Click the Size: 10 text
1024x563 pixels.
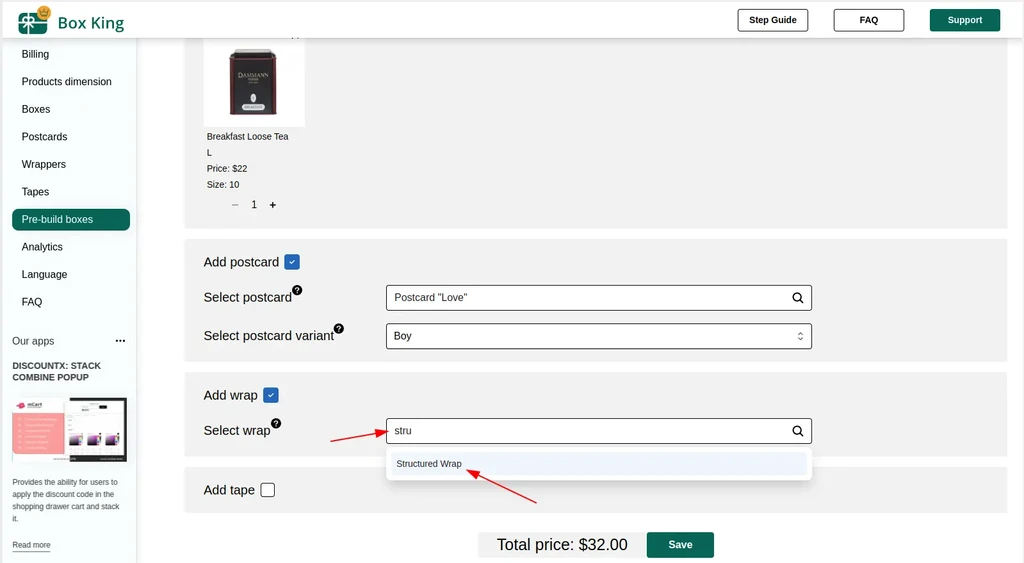pos(223,185)
